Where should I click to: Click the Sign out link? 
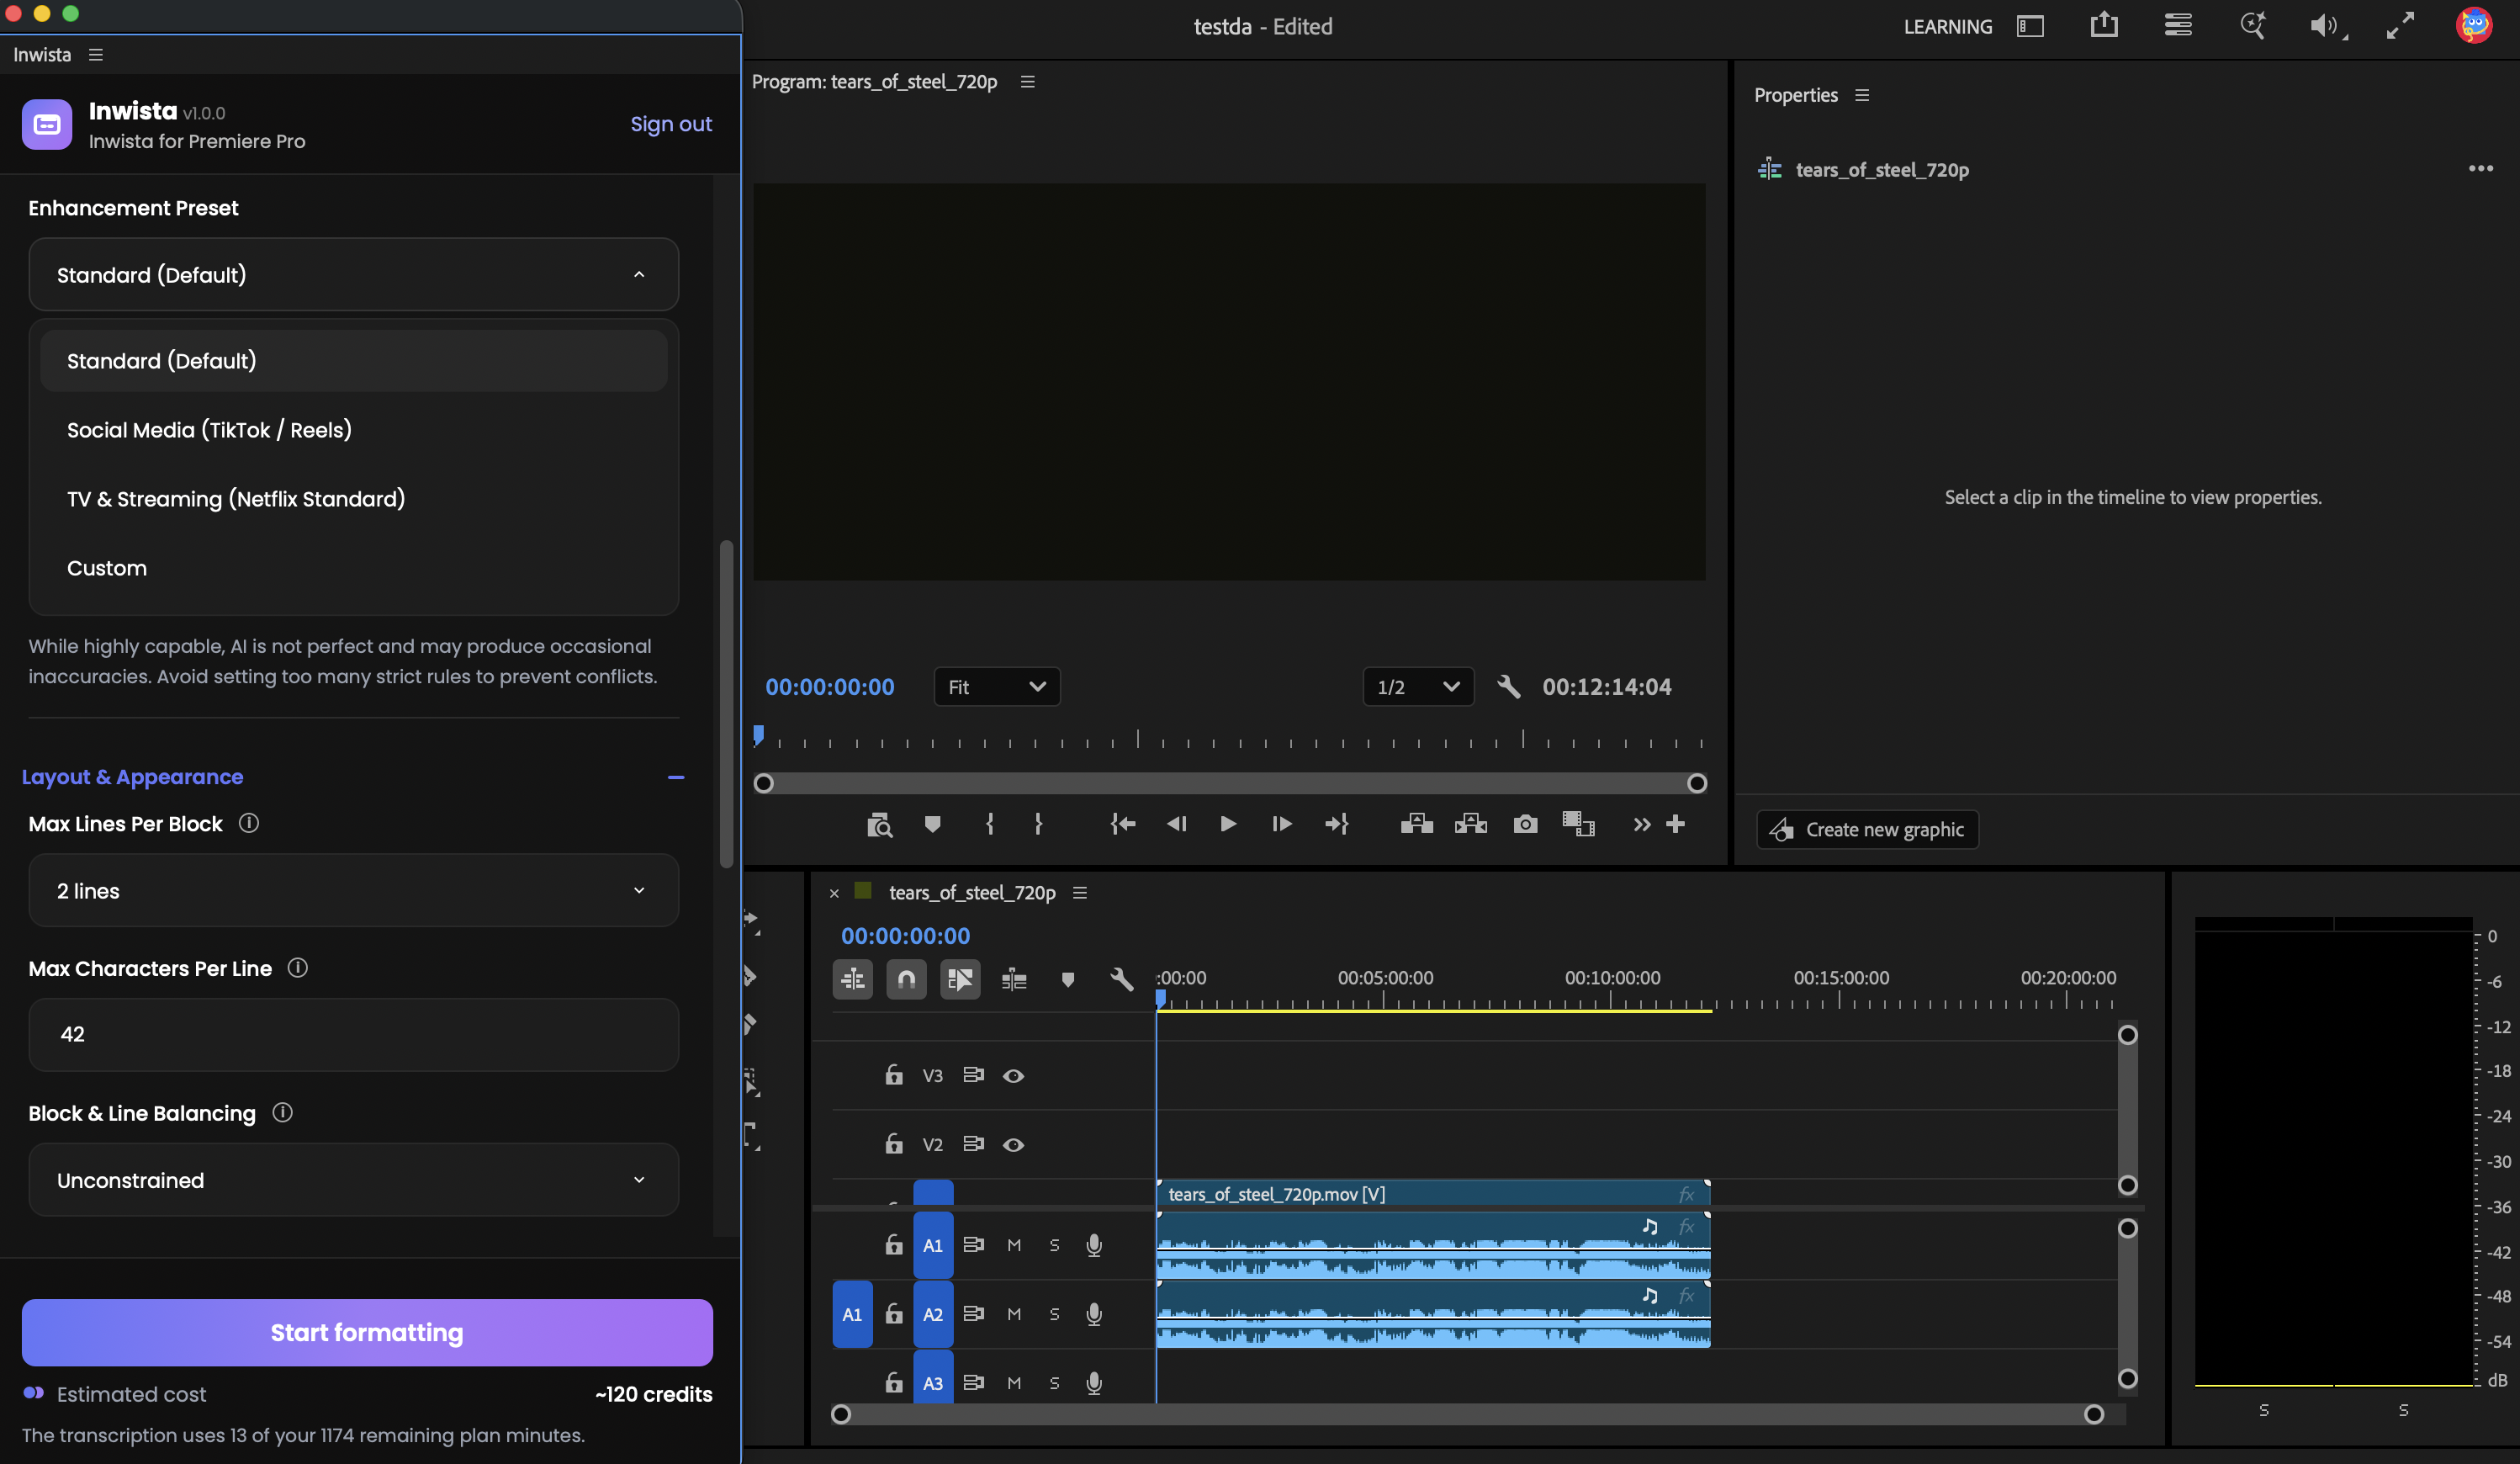pyautogui.click(x=671, y=124)
